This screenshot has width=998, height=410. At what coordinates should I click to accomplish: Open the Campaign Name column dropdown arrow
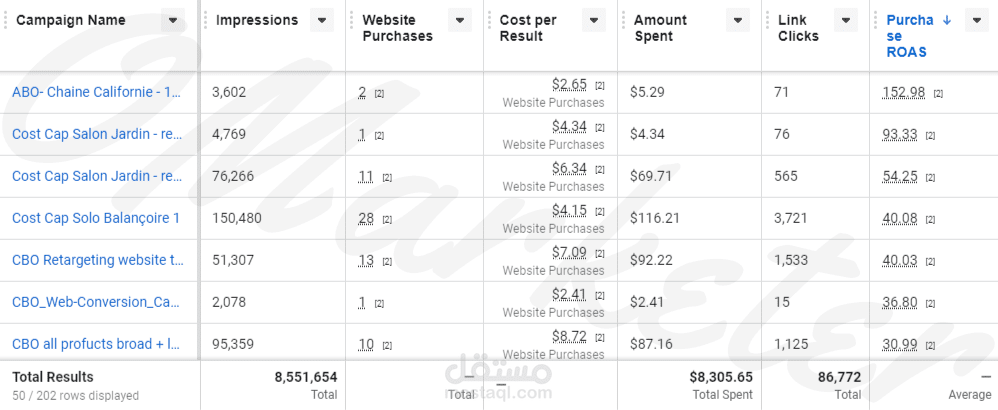172,20
